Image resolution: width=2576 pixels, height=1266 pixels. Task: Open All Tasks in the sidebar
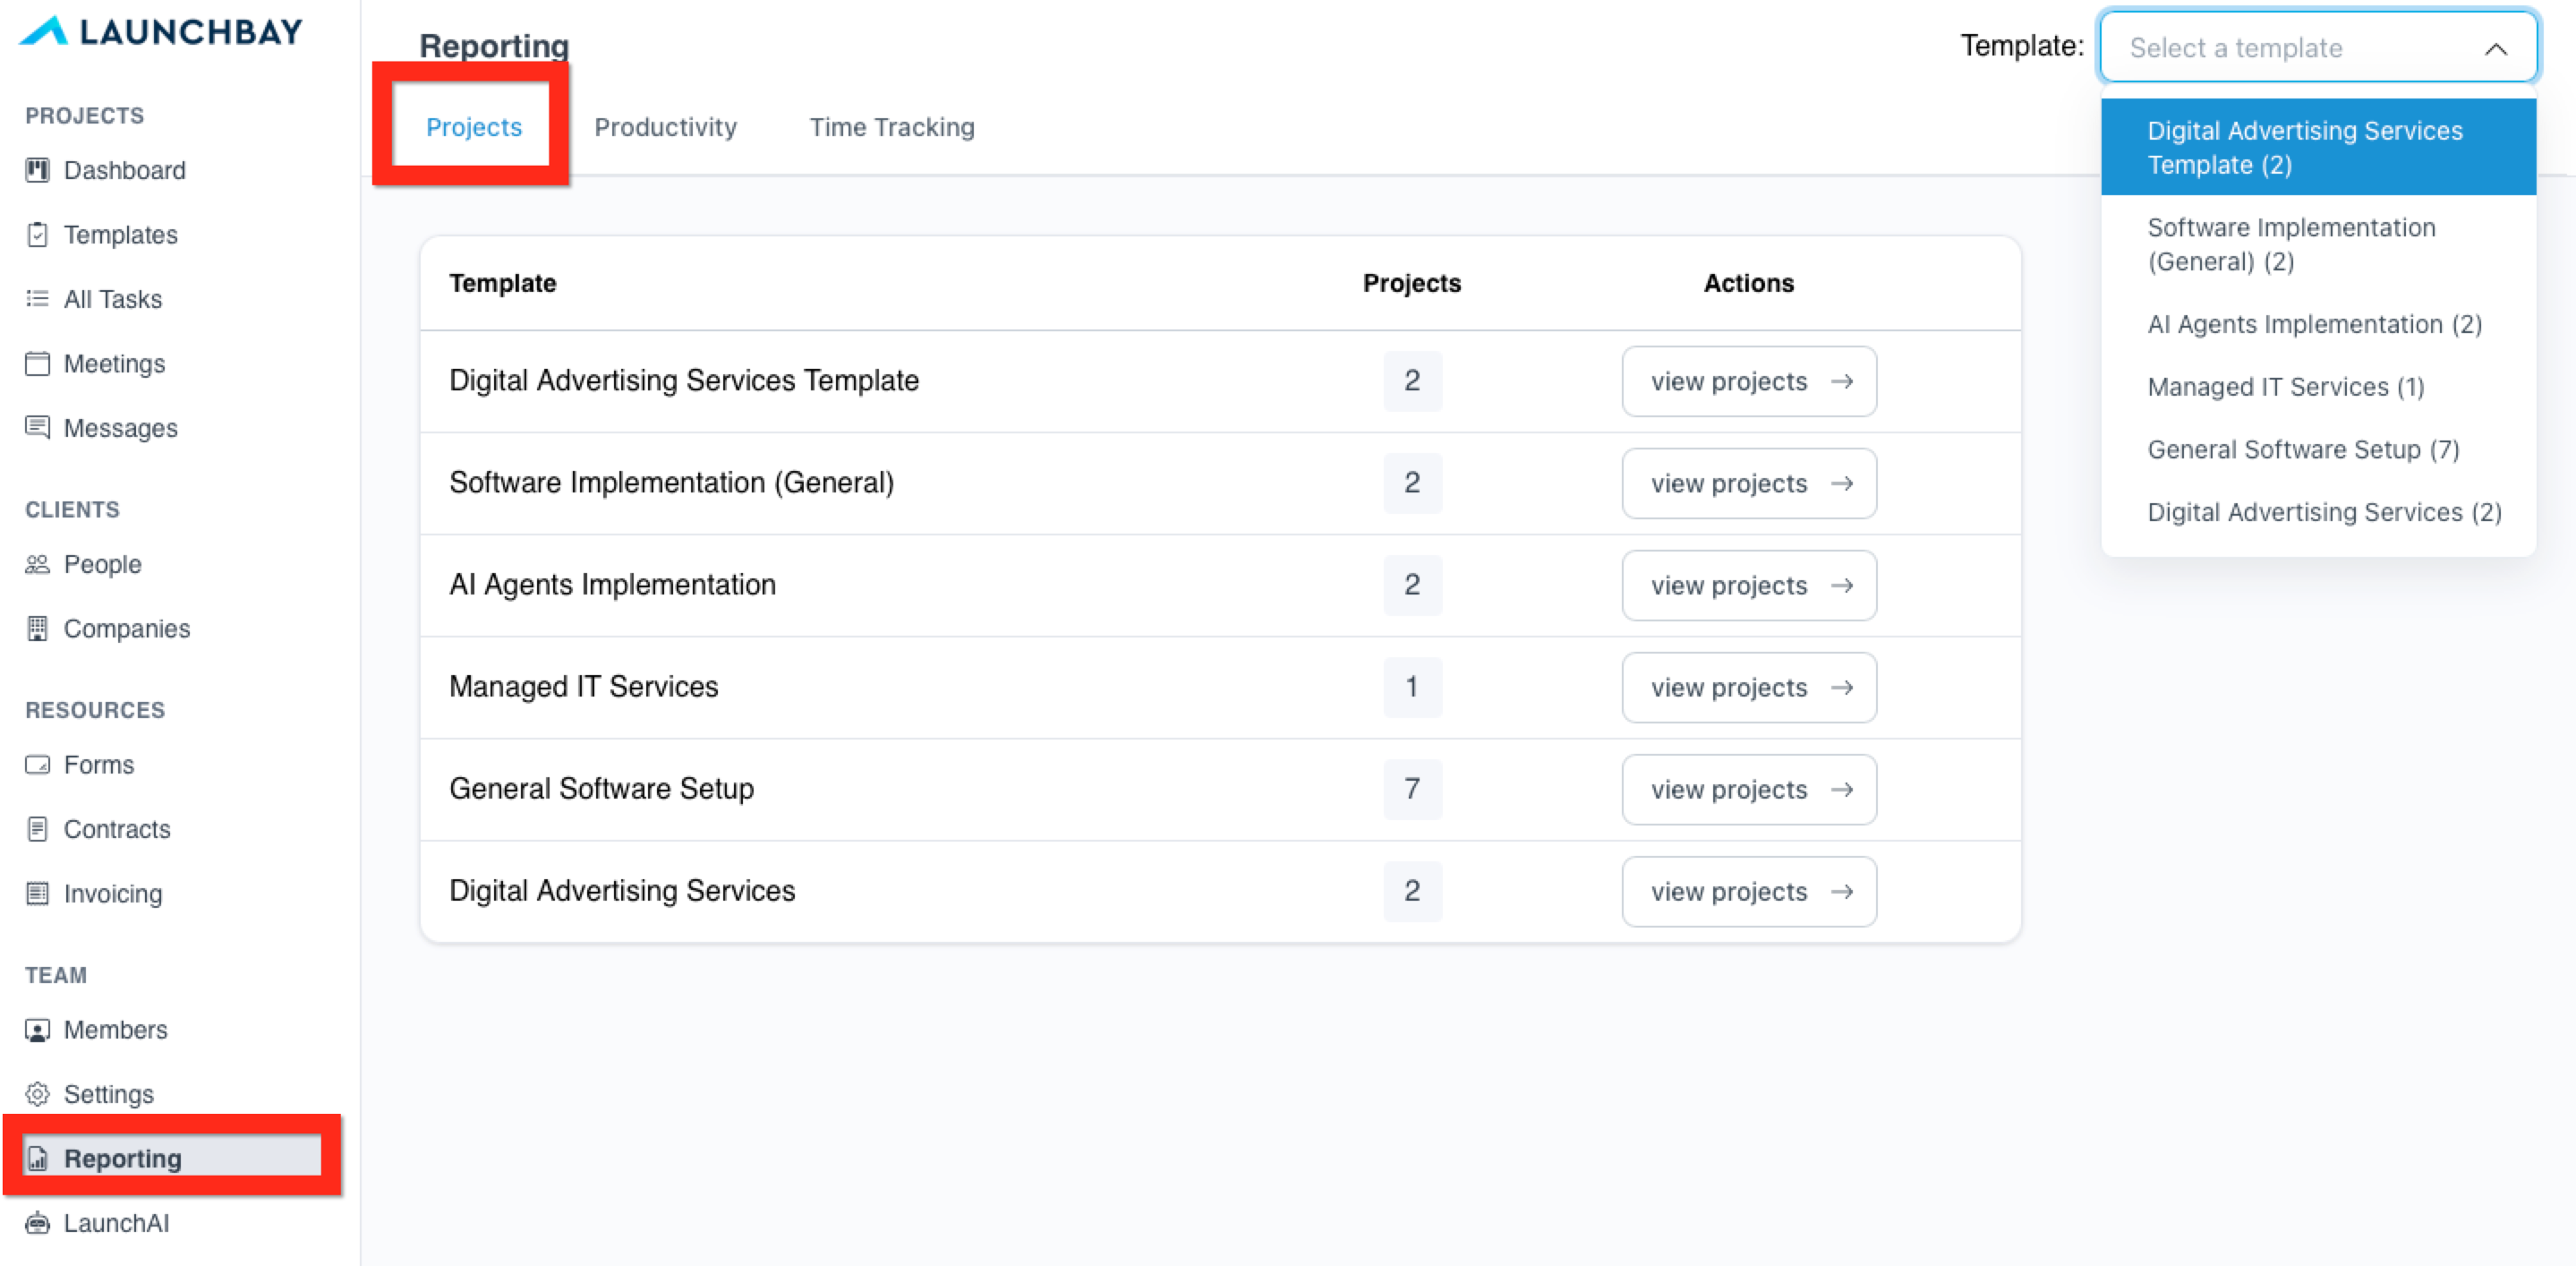pyautogui.click(x=112, y=299)
